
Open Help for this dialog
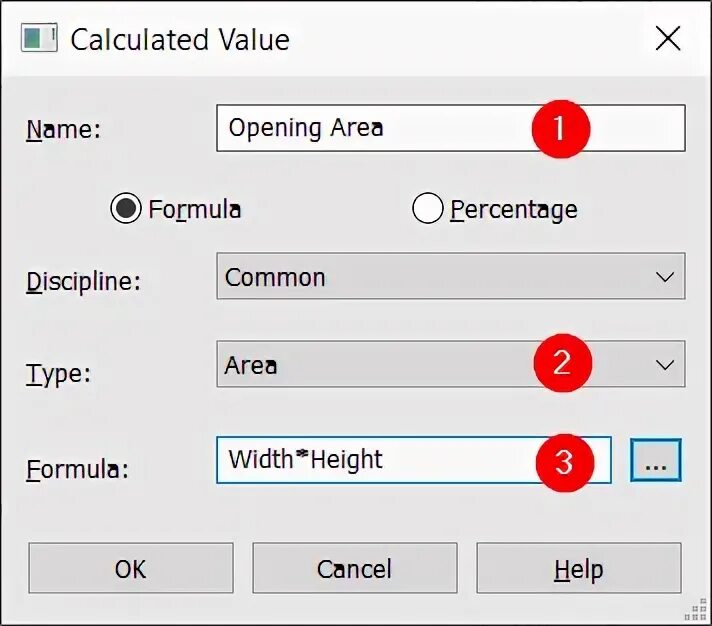tap(579, 568)
